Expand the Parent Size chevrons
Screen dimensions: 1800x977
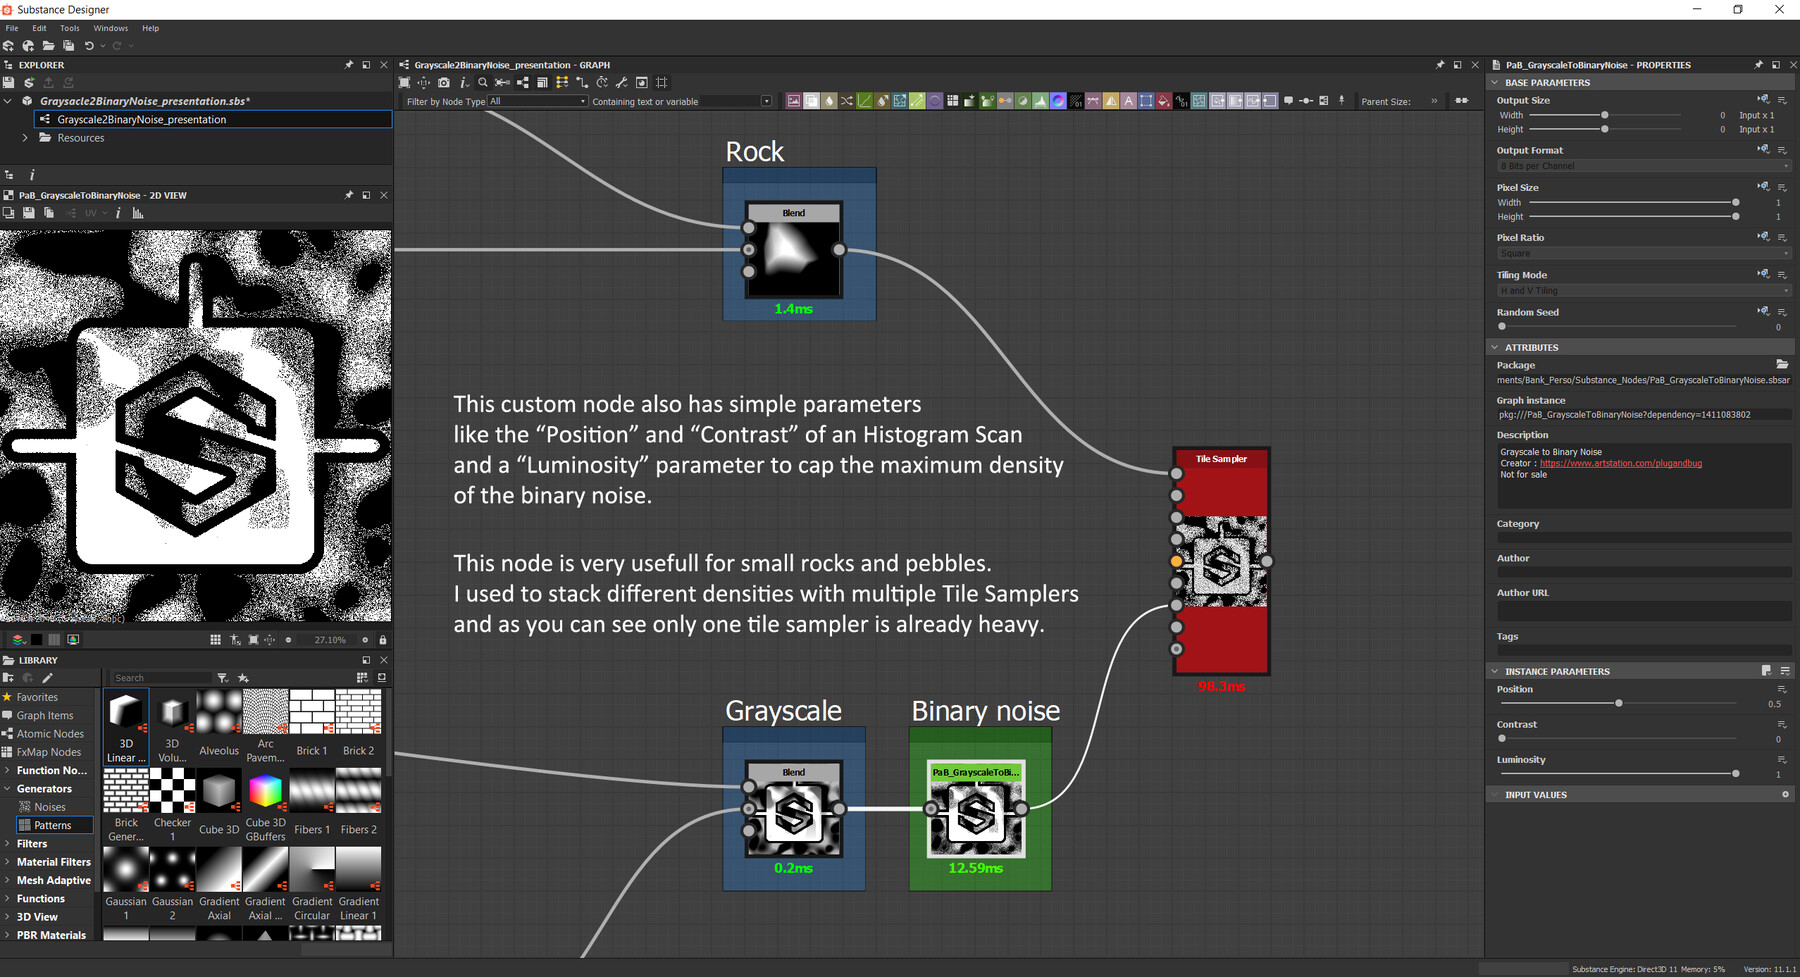(1434, 101)
